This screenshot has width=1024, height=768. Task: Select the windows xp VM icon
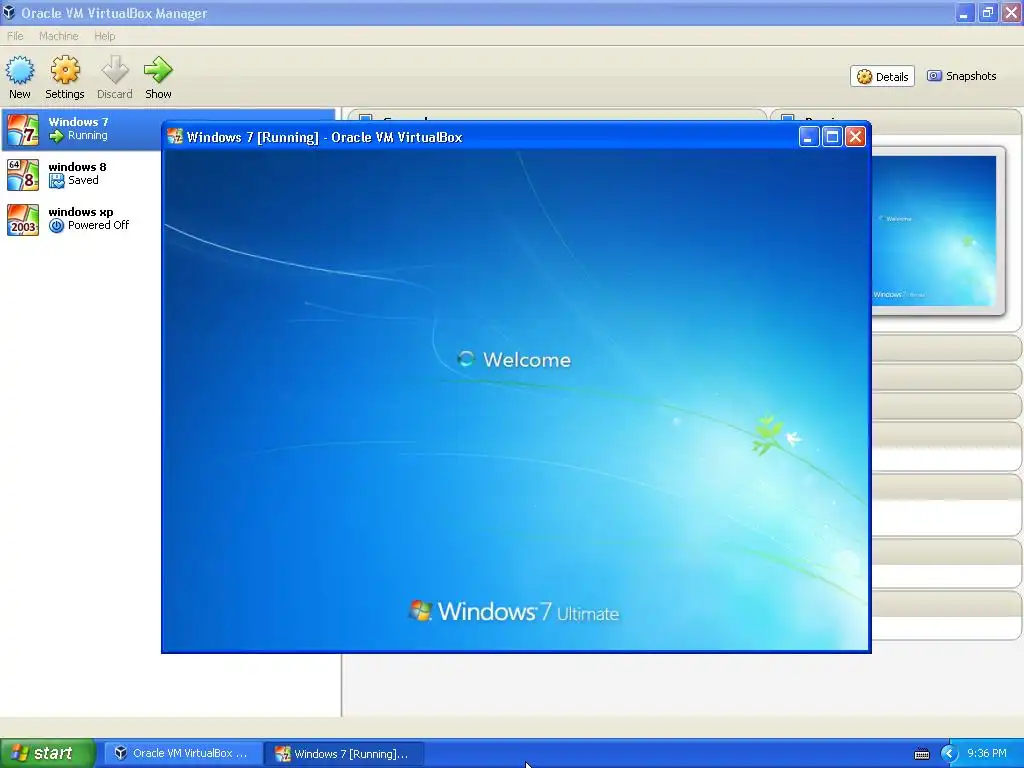coord(23,219)
